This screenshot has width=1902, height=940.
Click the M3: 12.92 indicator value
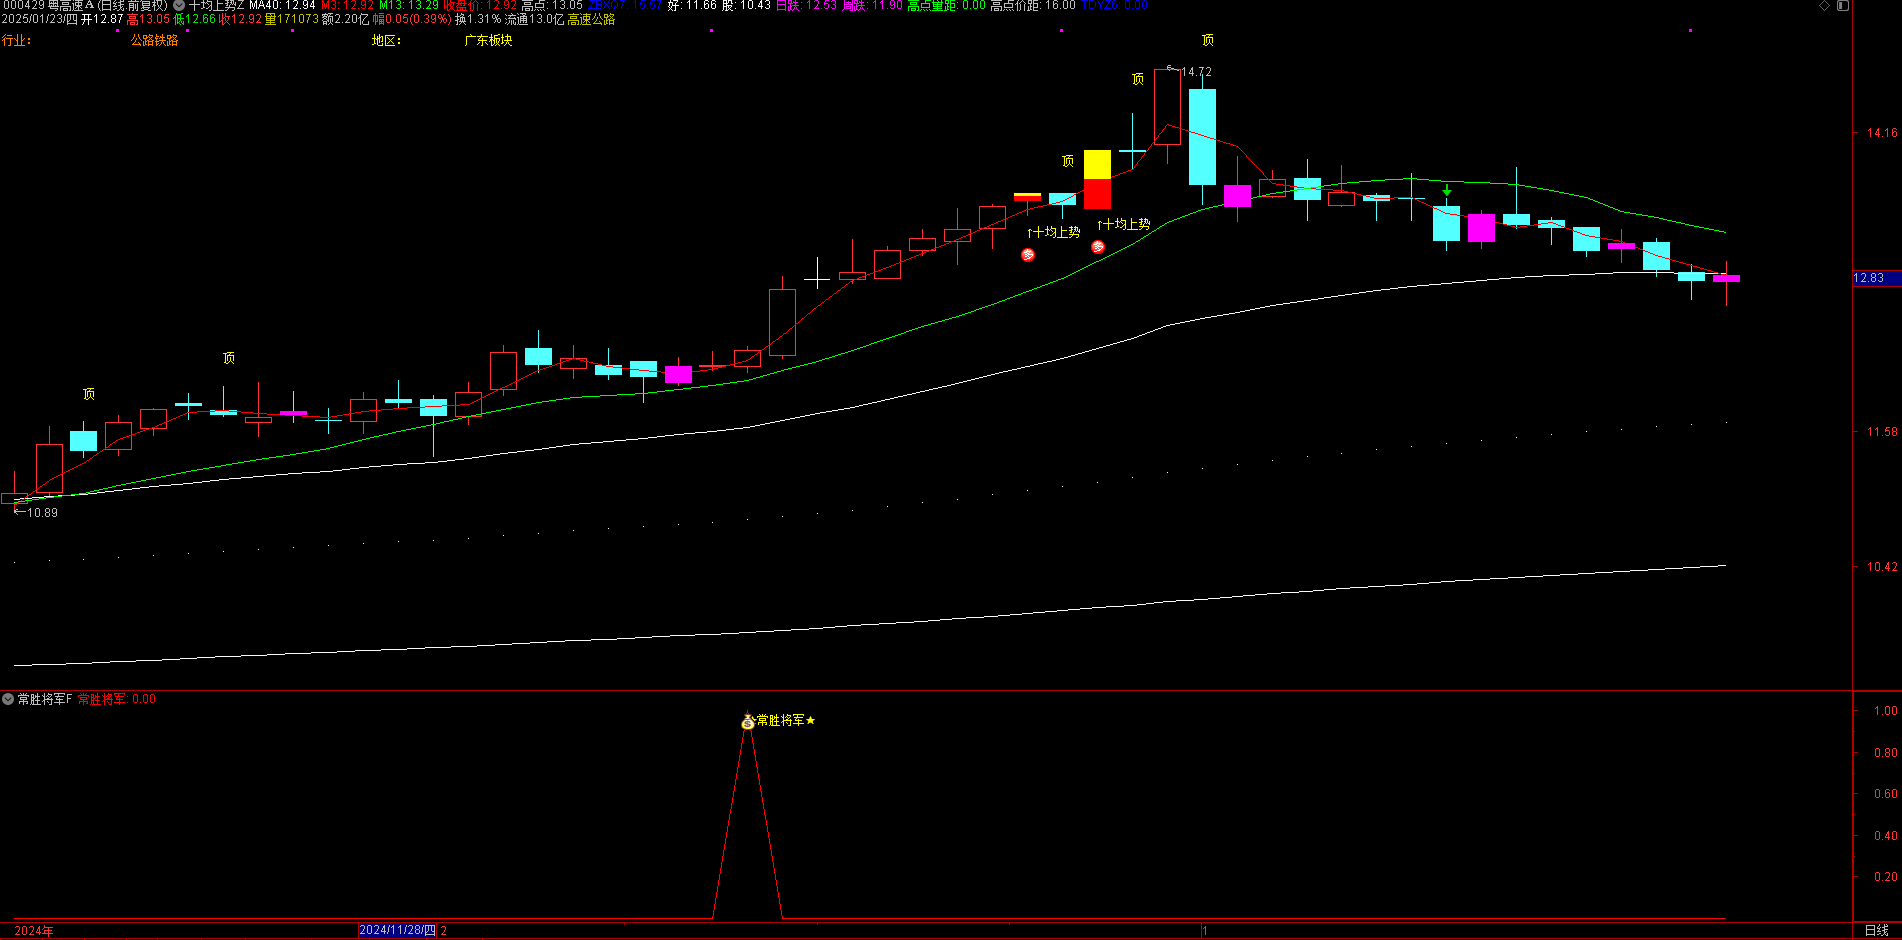347,6
